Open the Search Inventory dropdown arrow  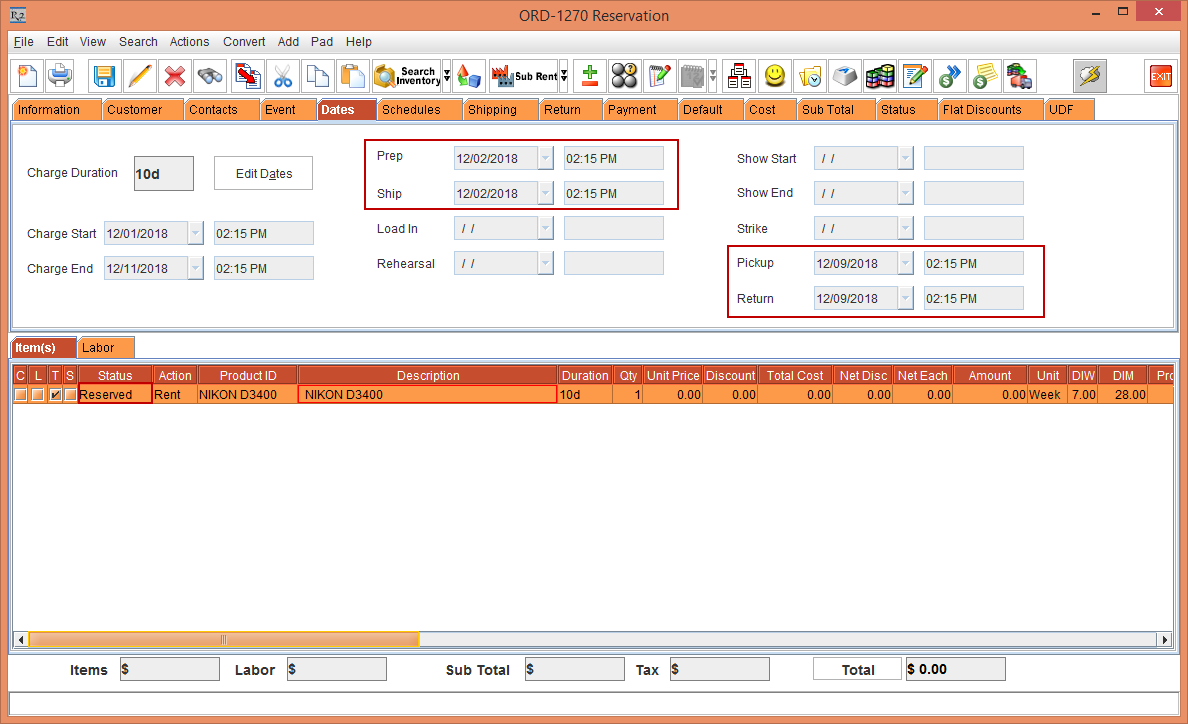(x=446, y=76)
